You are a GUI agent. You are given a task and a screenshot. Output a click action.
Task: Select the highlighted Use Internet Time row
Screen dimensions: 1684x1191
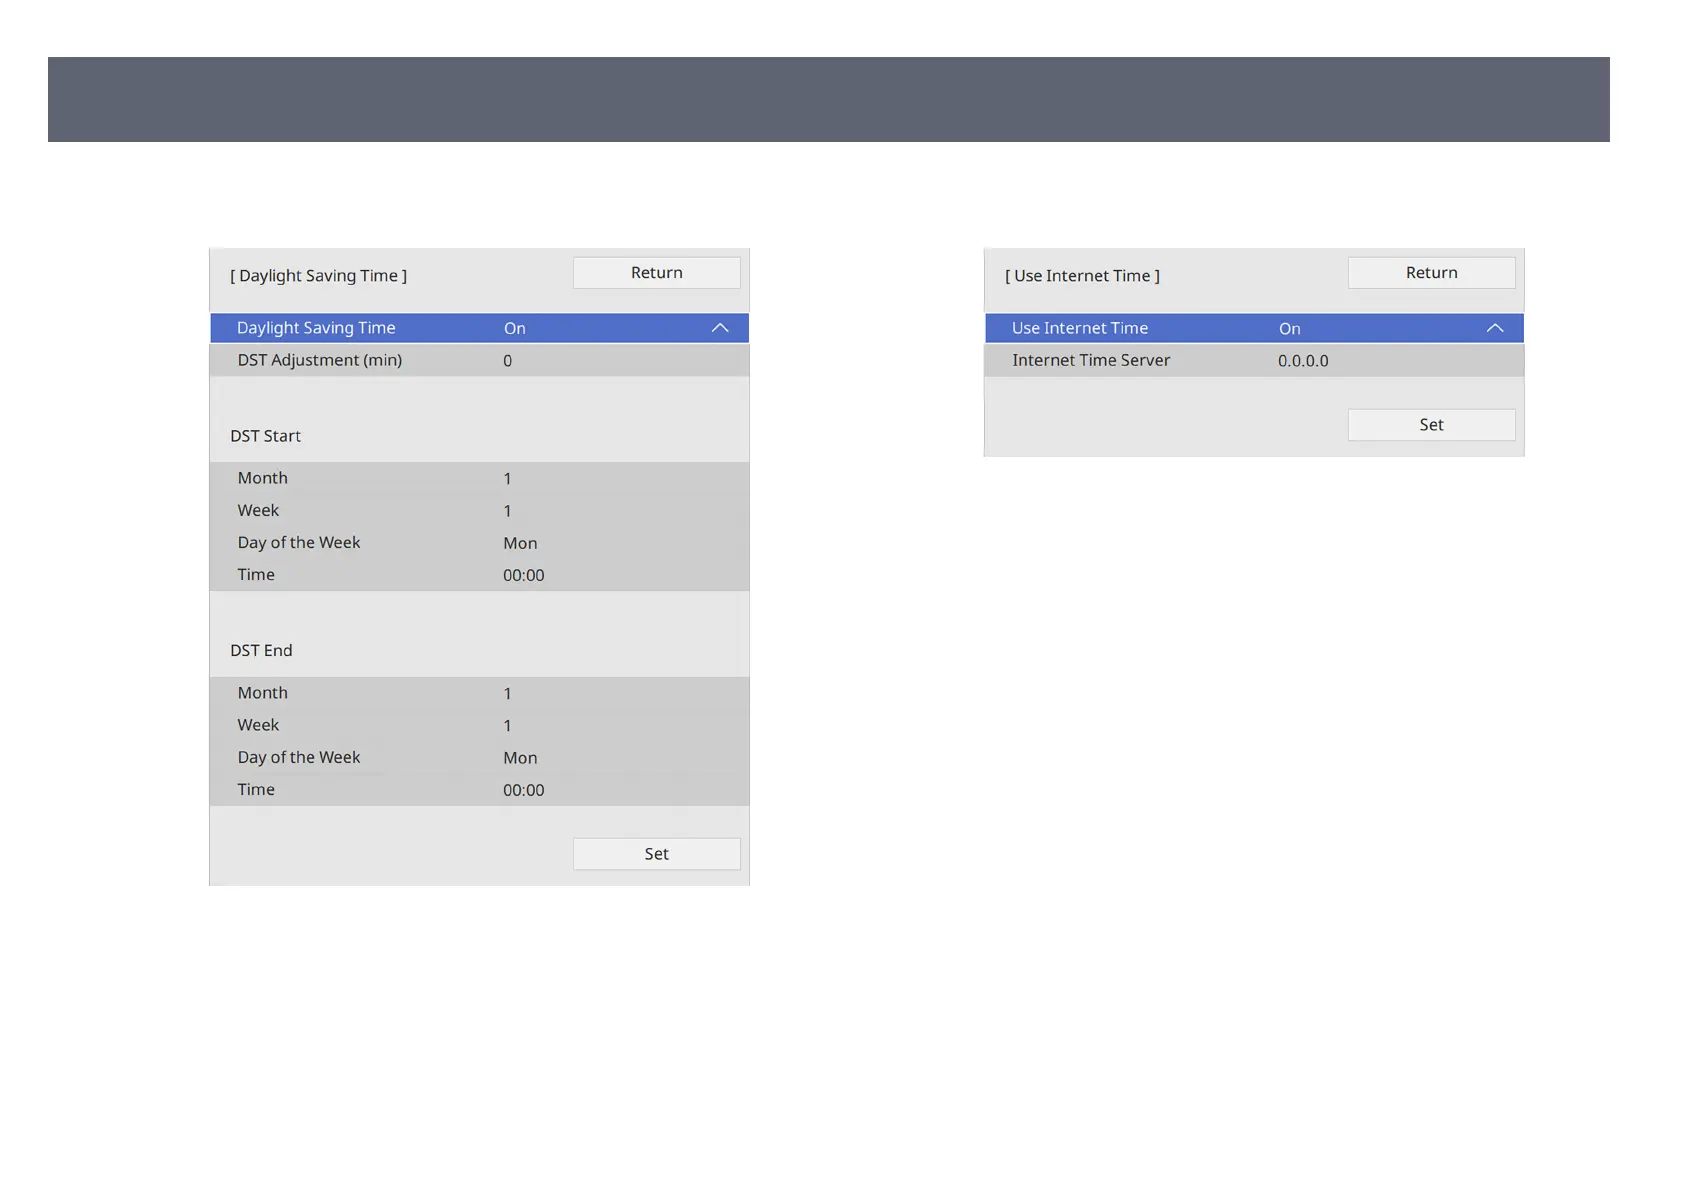coord(1254,328)
